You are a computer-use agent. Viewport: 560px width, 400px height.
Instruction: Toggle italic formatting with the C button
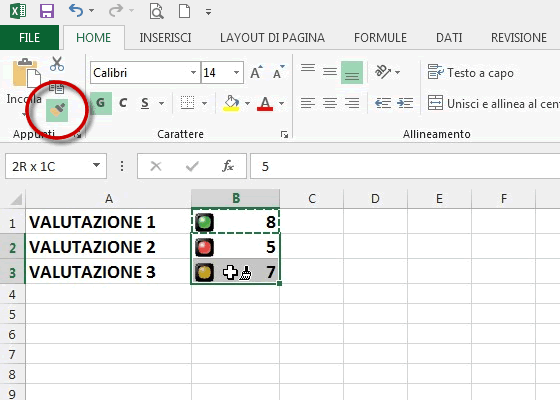pyautogui.click(x=123, y=103)
